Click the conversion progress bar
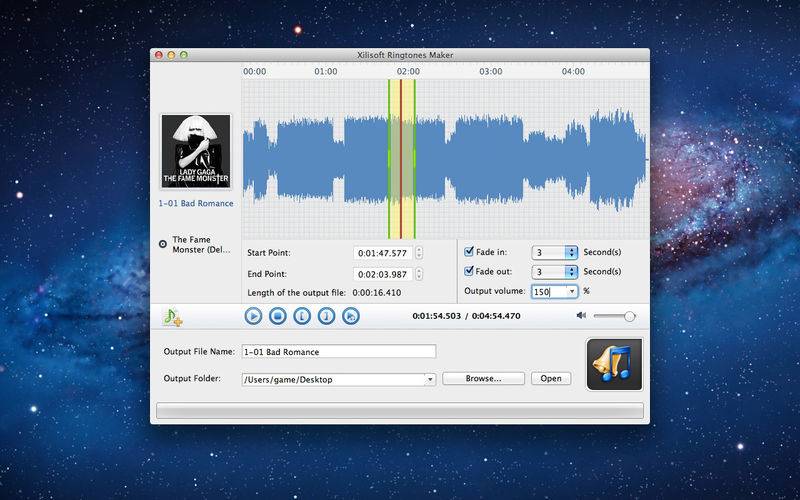This screenshot has width=800, height=500. 400,411
